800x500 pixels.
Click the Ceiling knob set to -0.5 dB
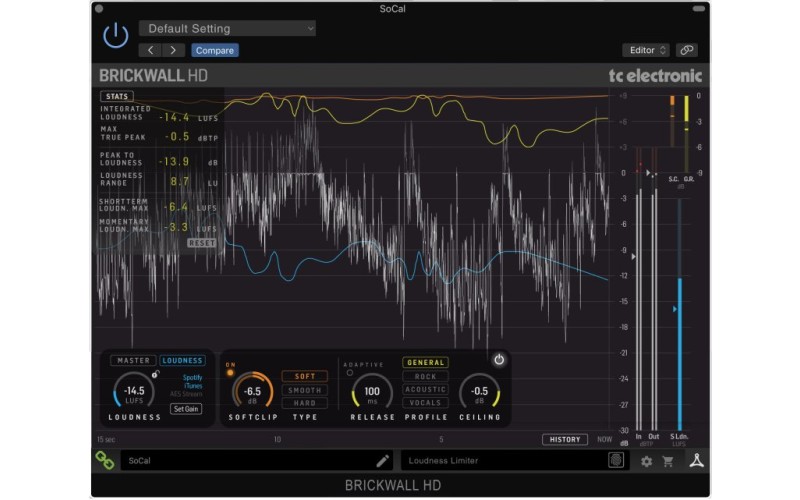(x=480, y=391)
